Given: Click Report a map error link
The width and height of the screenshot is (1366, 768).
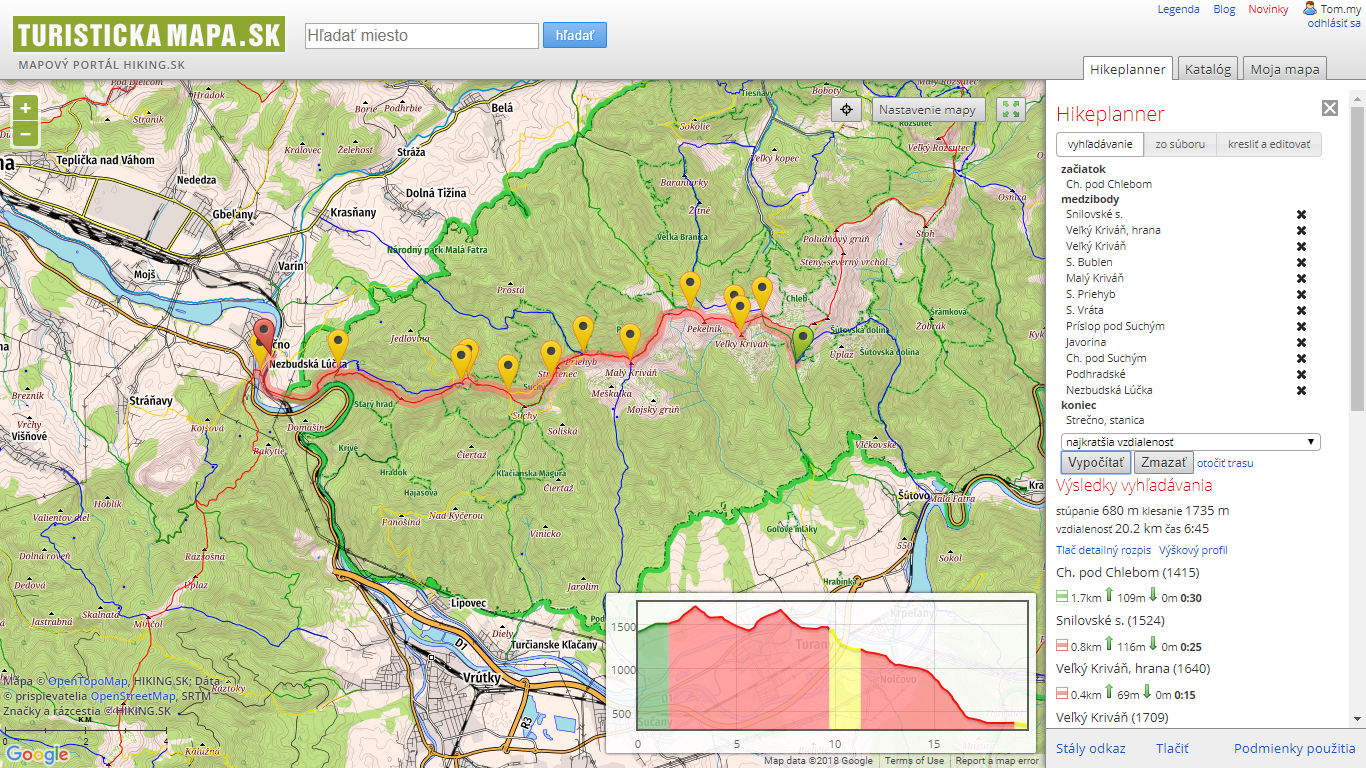Looking at the screenshot, I should [996, 761].
